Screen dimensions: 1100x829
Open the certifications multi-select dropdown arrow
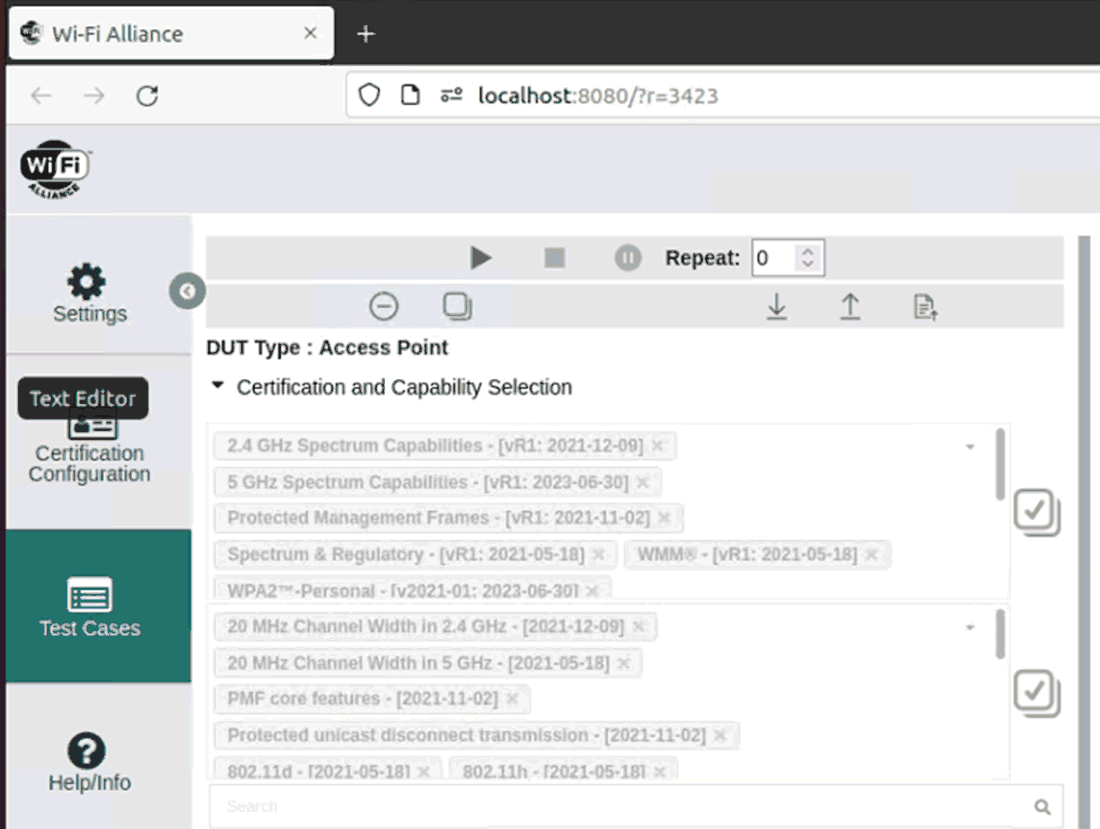coord(969,446)
